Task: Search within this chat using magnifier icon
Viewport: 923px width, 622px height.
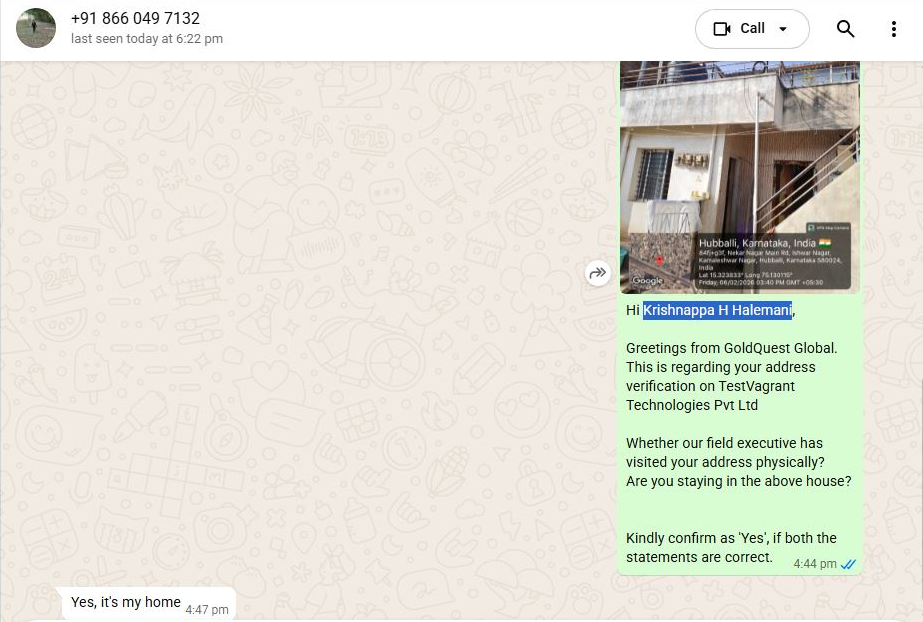Action: 845,29
